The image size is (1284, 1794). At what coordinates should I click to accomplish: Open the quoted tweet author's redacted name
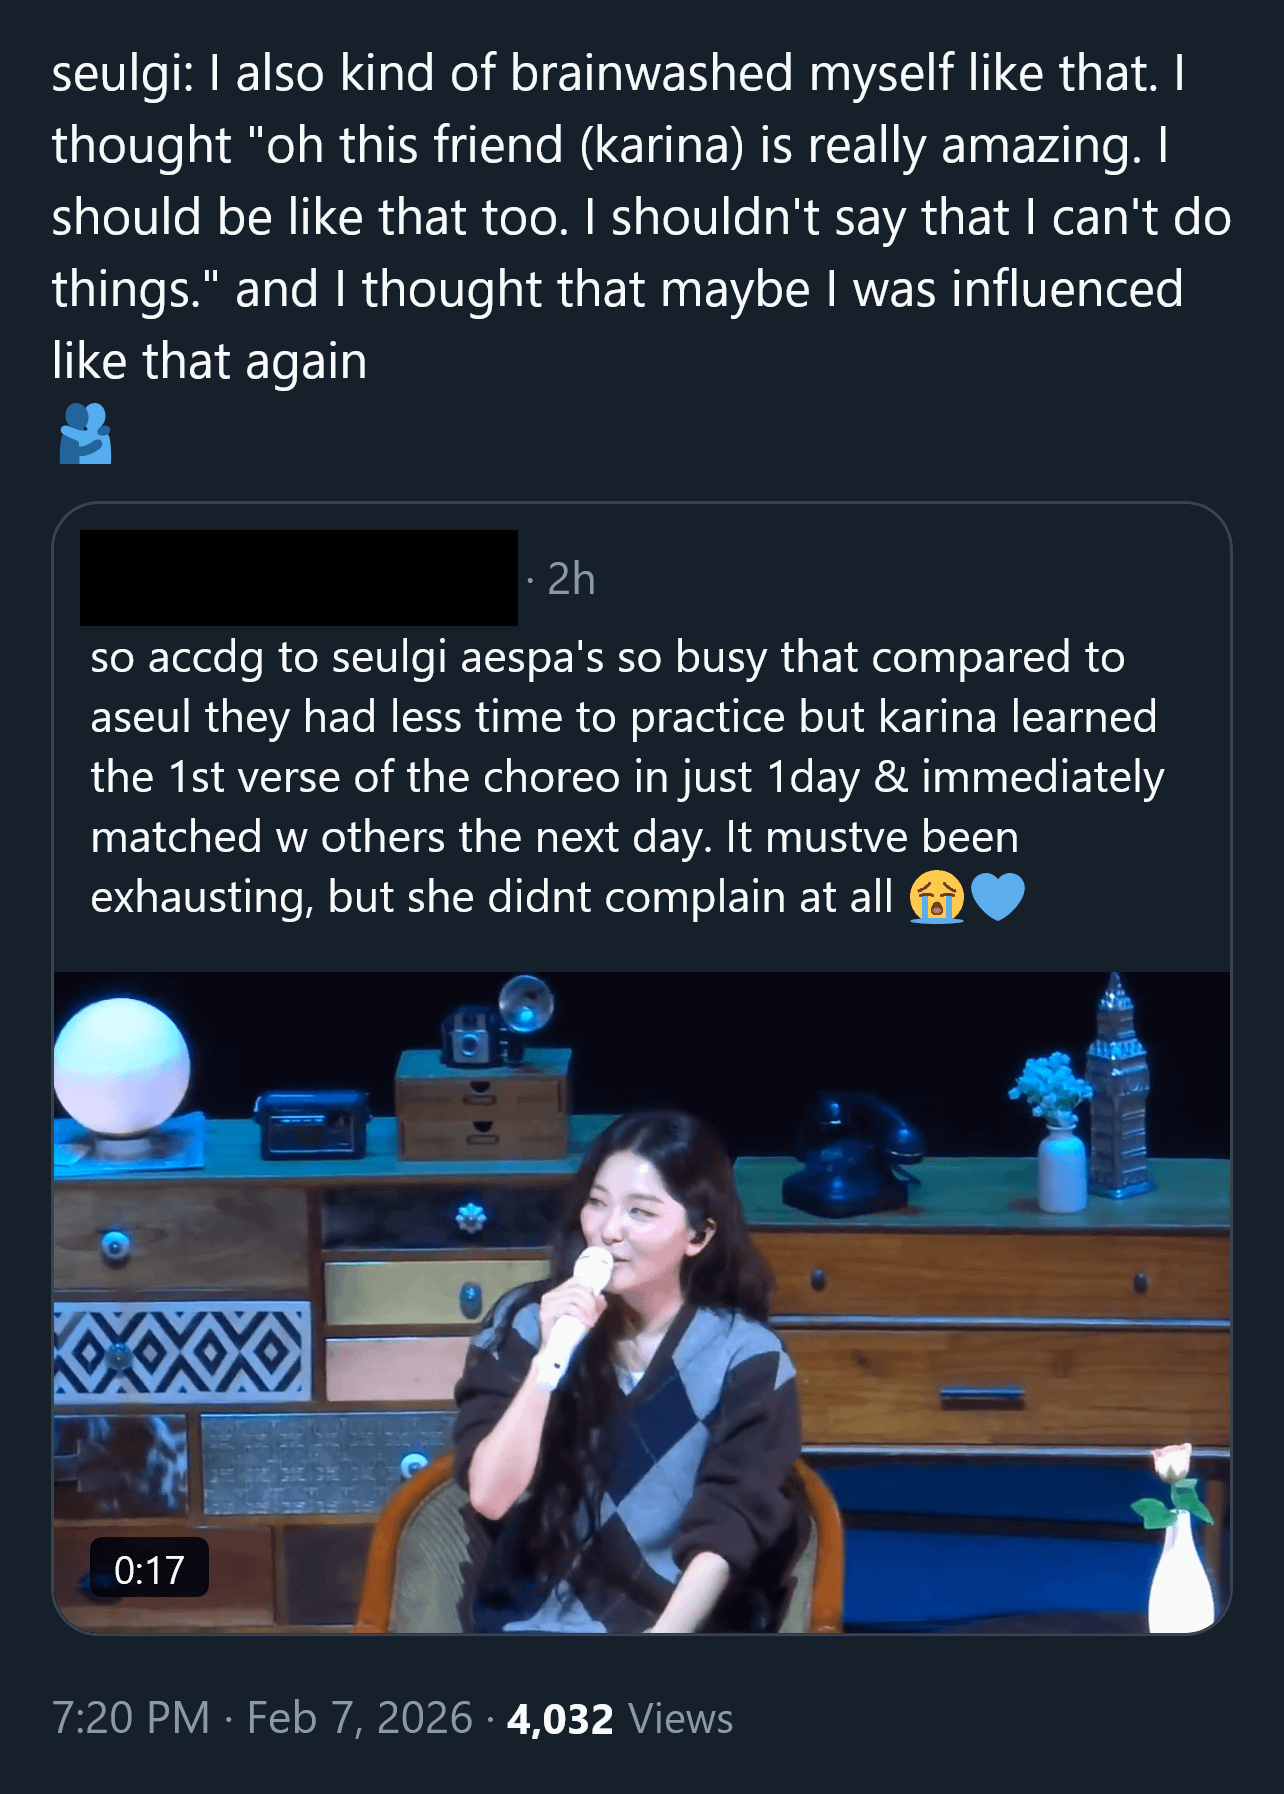coord(299,578)
